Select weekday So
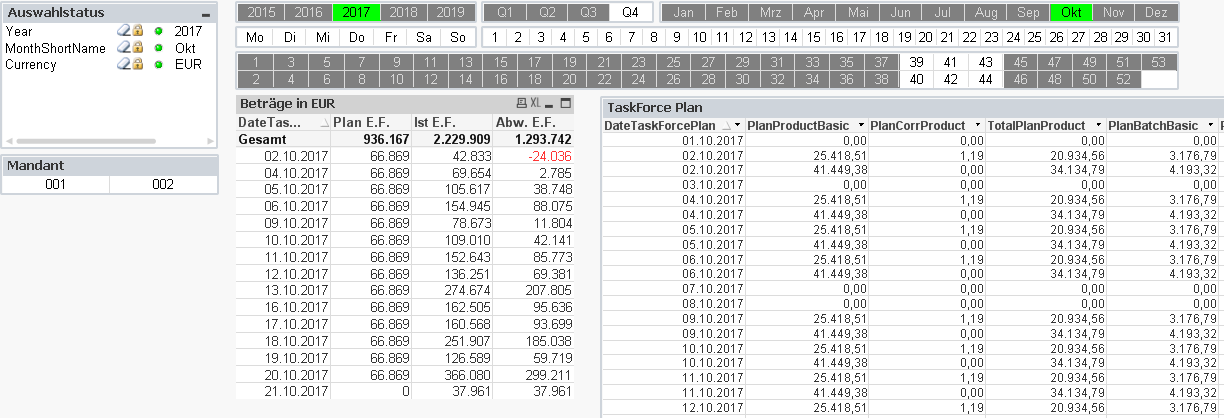Viewport: 1224px width, 418px height. (458, 37)
